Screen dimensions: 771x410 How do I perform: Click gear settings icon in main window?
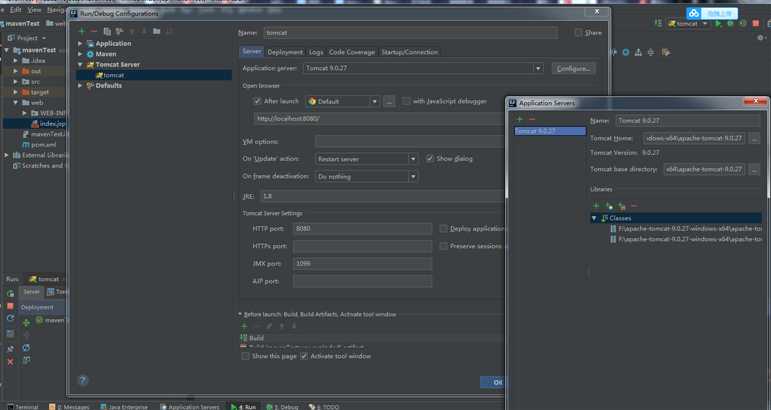pos(760,37)
